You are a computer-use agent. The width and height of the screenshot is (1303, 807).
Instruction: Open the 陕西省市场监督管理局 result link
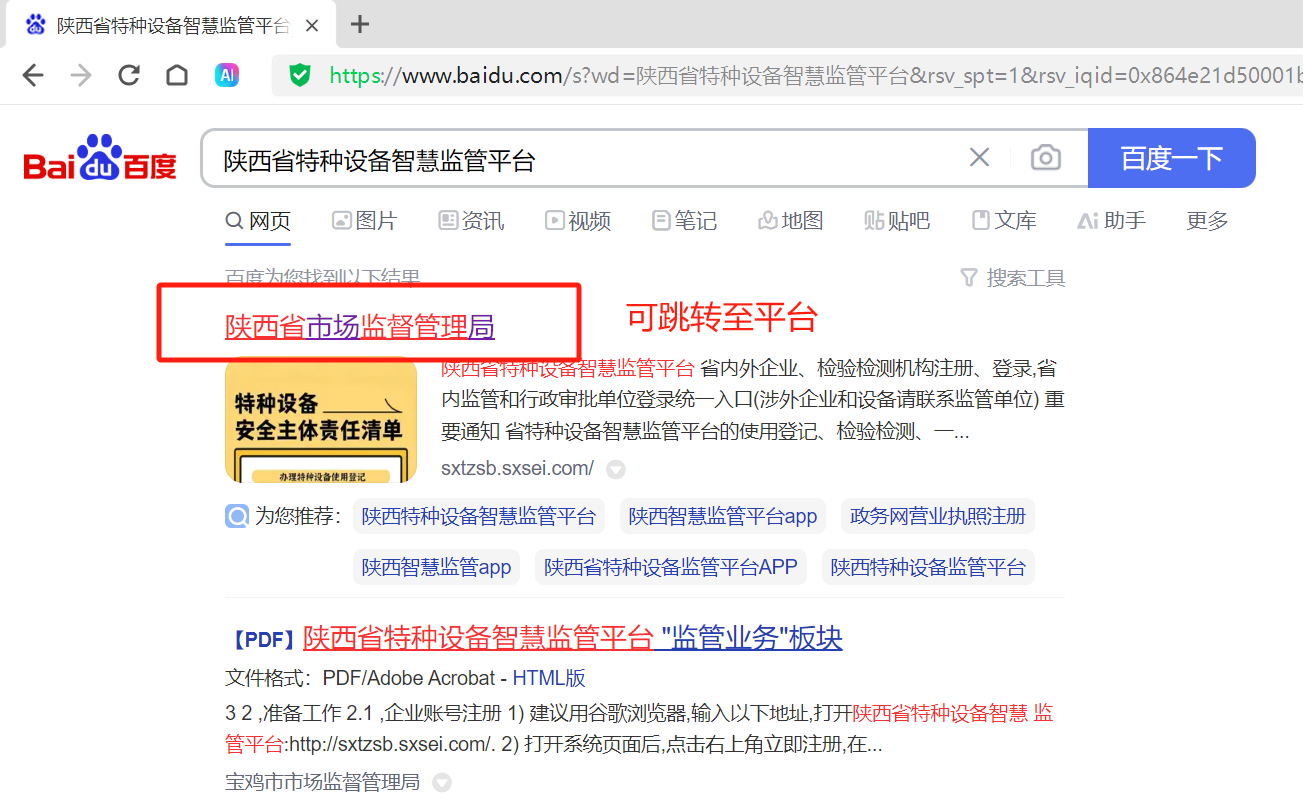click(x=360, y=327)
